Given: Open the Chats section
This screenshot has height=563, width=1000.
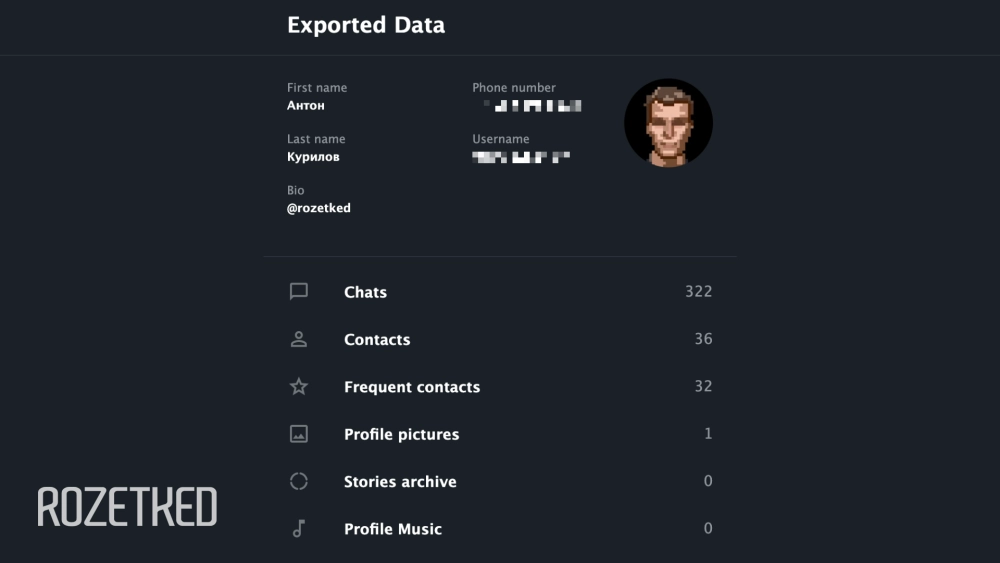Looking at the screenshot, I should pyautogui.click(x=365, y=292).
